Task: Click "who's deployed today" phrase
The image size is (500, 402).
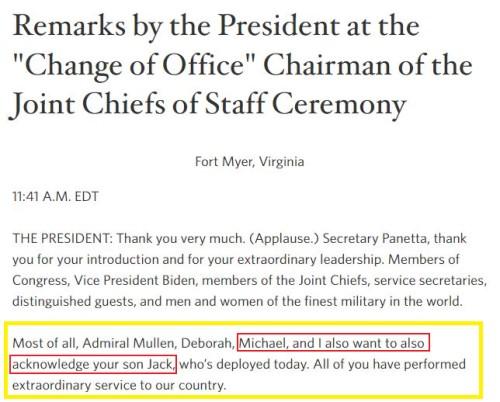Action: [243, 364]
